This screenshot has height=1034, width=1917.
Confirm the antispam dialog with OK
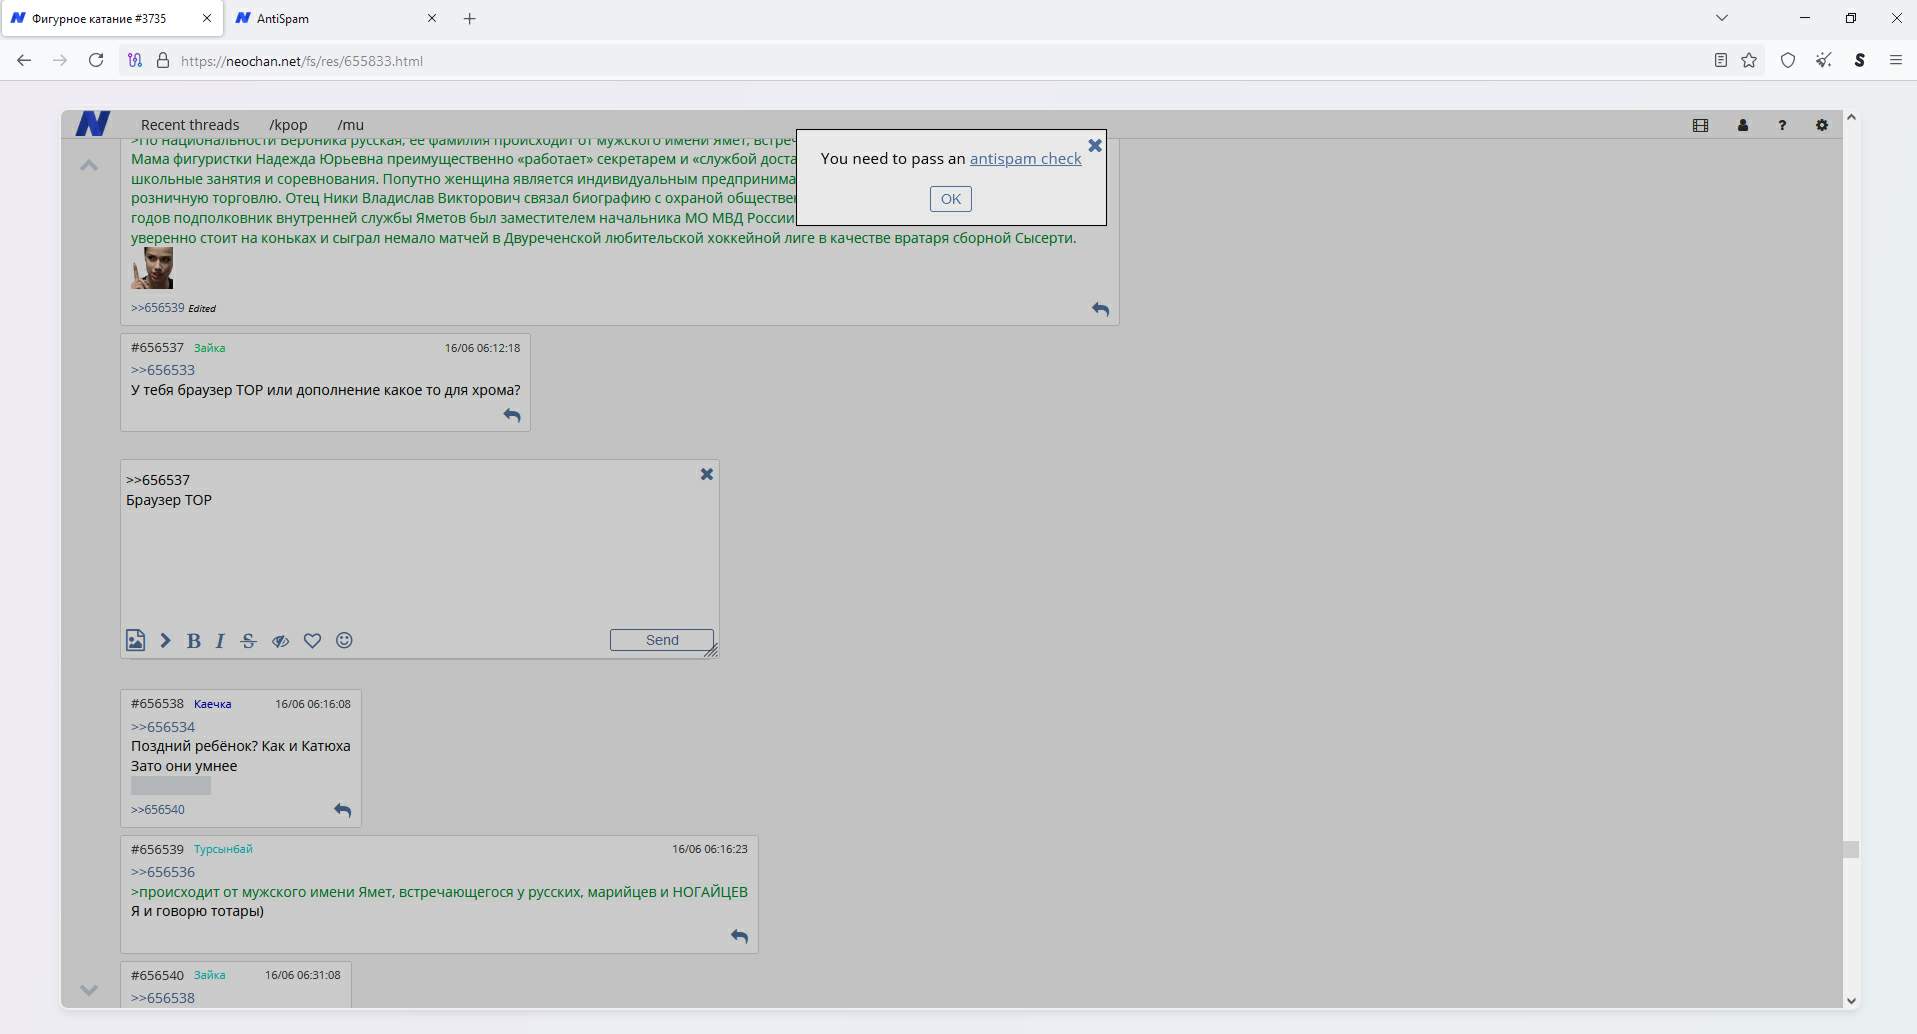(x=950, y=199)
